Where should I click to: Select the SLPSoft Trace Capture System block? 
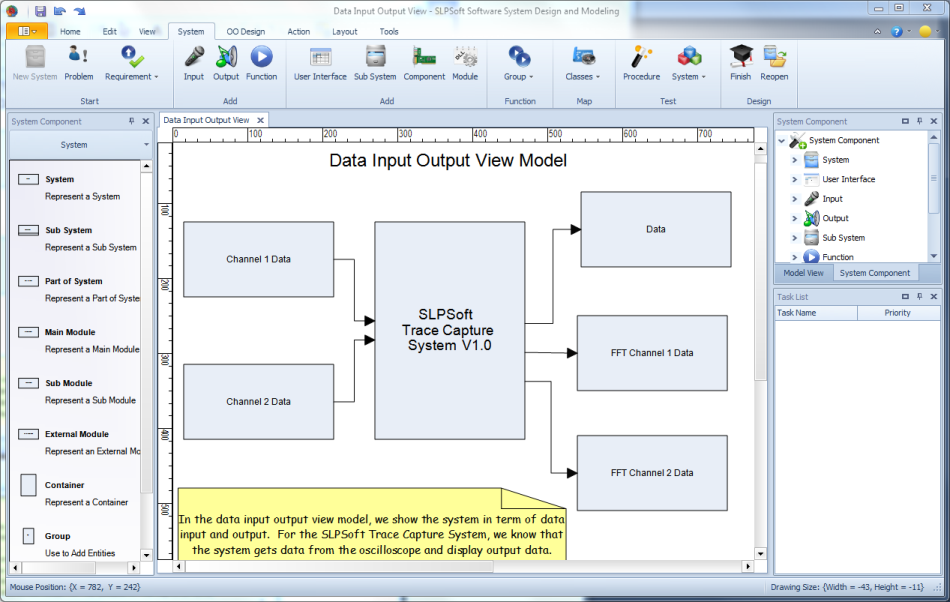pyautogui.click(x=450, y=330)
